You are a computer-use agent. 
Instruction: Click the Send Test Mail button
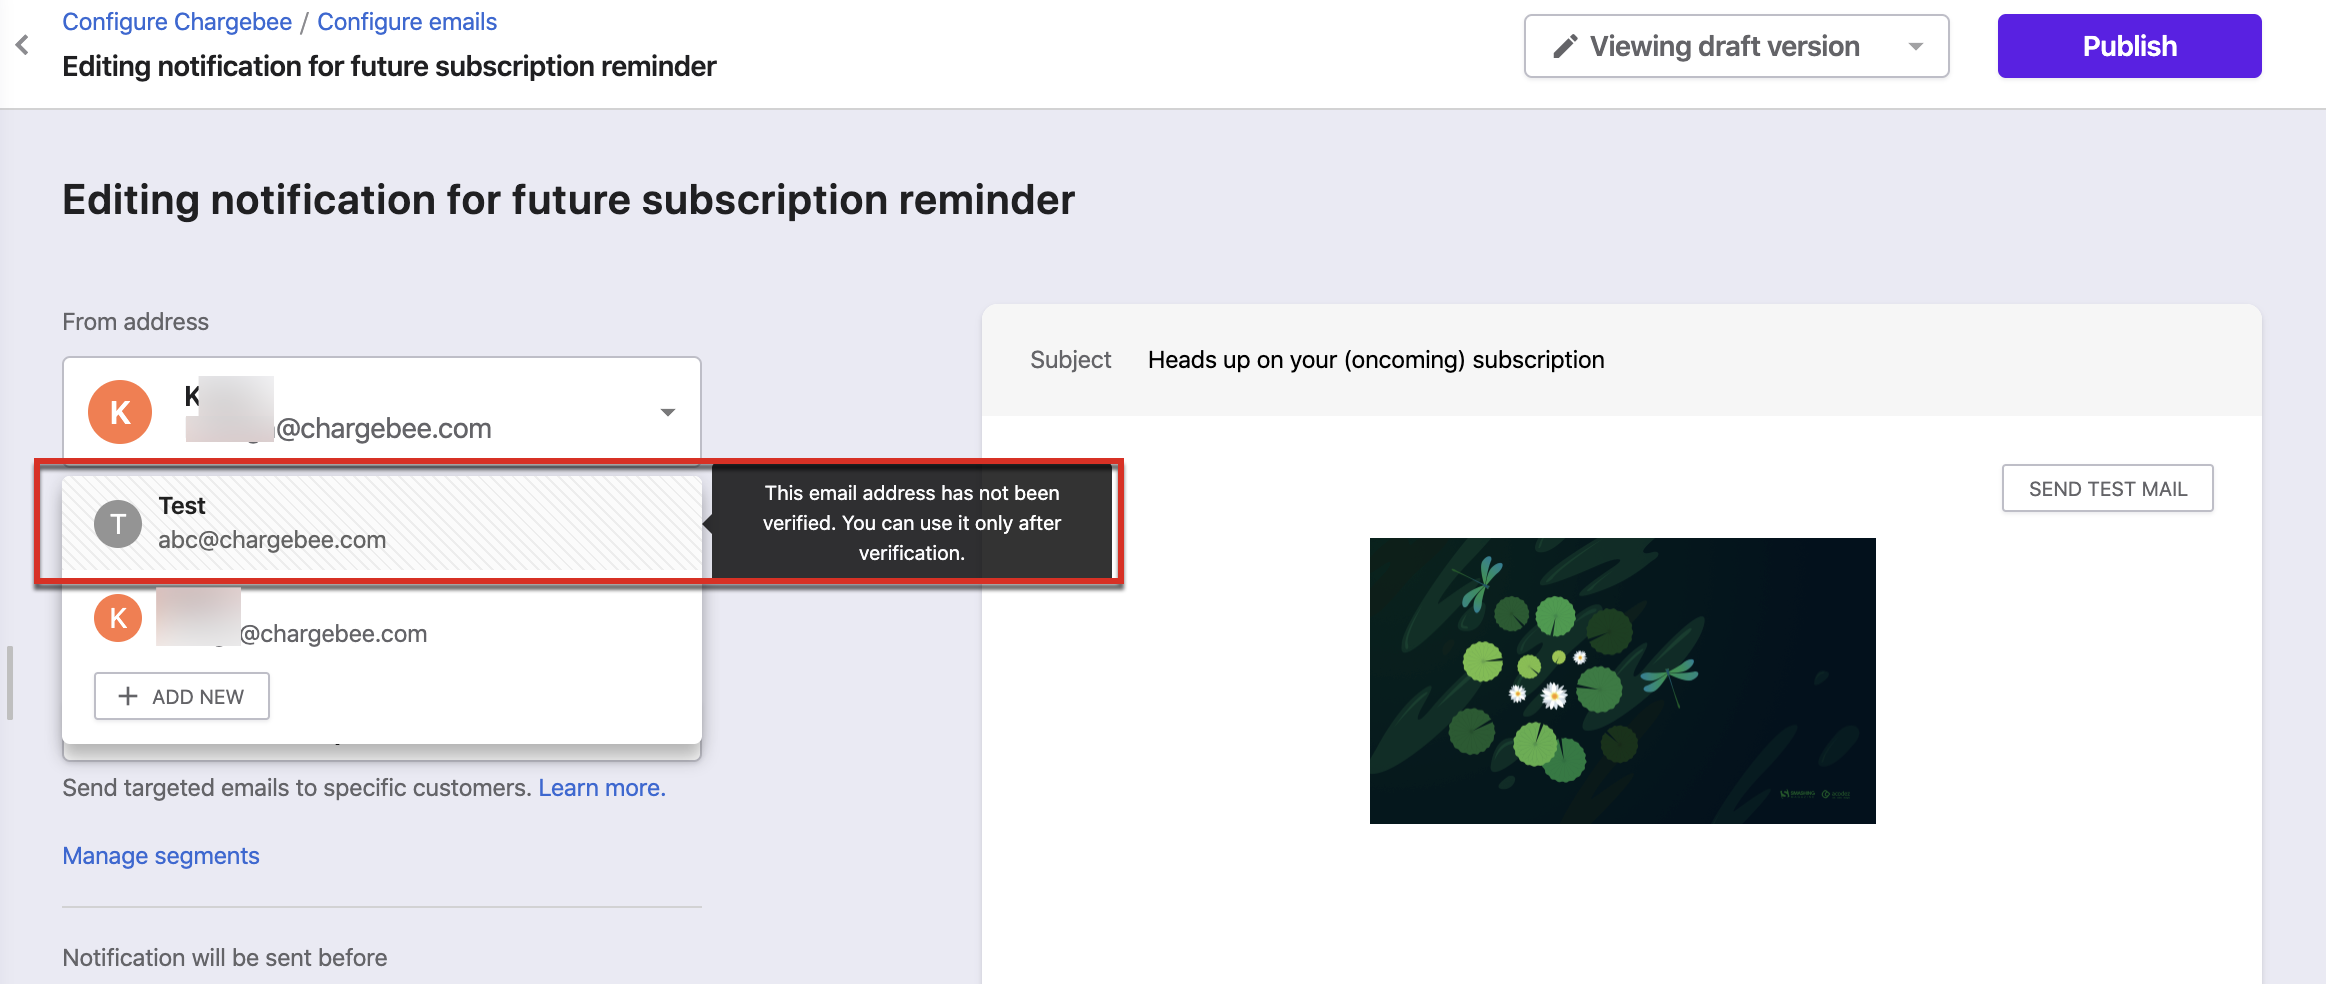[2107, 489]
